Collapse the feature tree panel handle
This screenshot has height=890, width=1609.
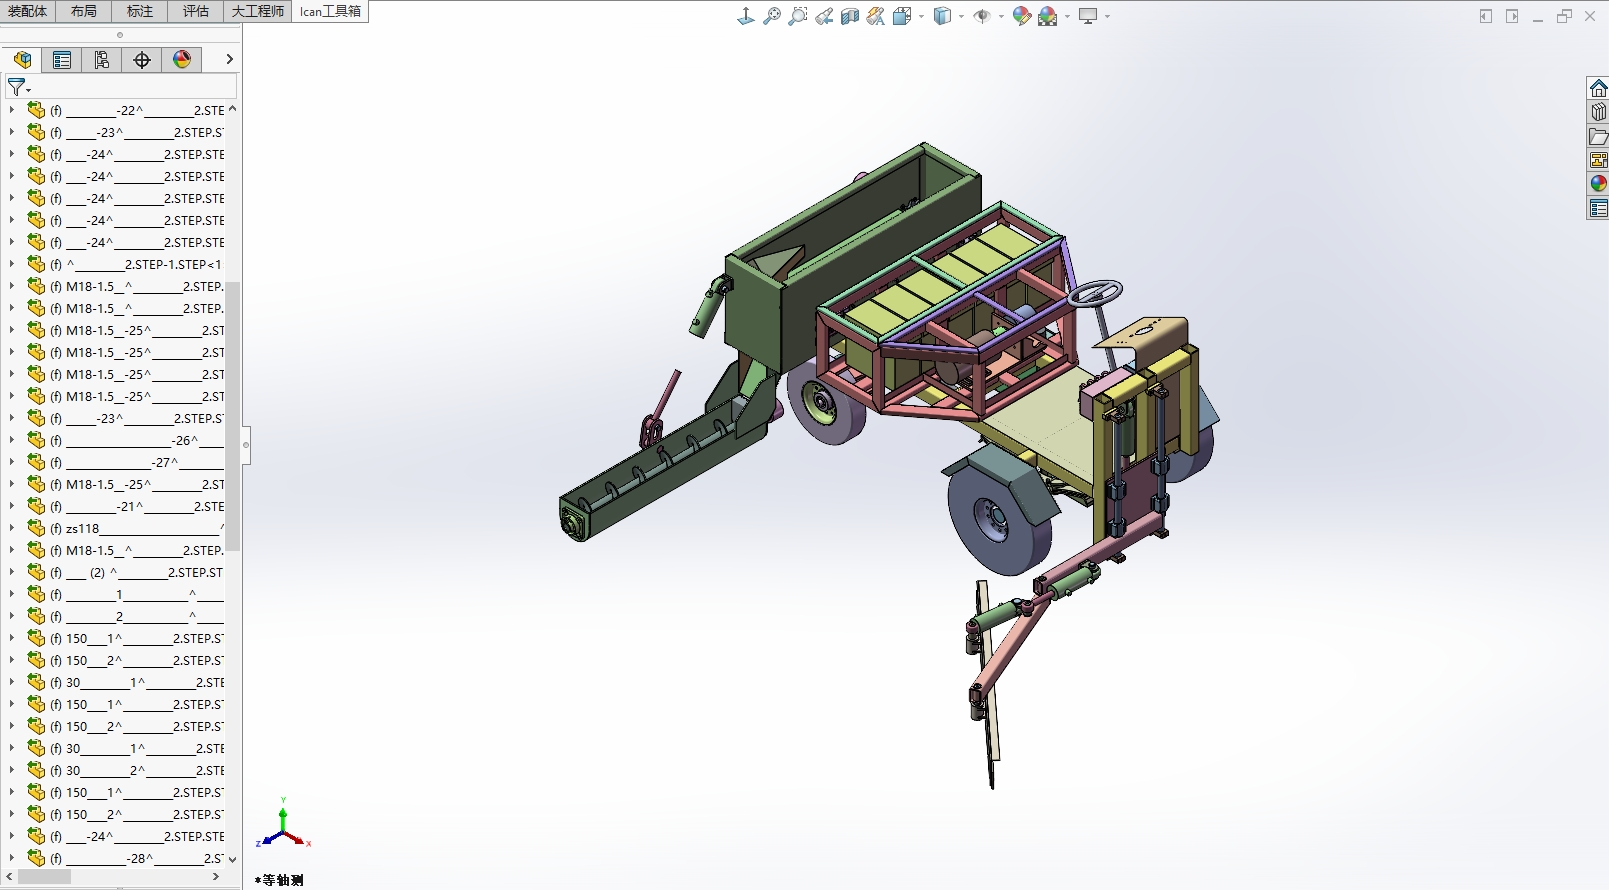coord(246,444)
